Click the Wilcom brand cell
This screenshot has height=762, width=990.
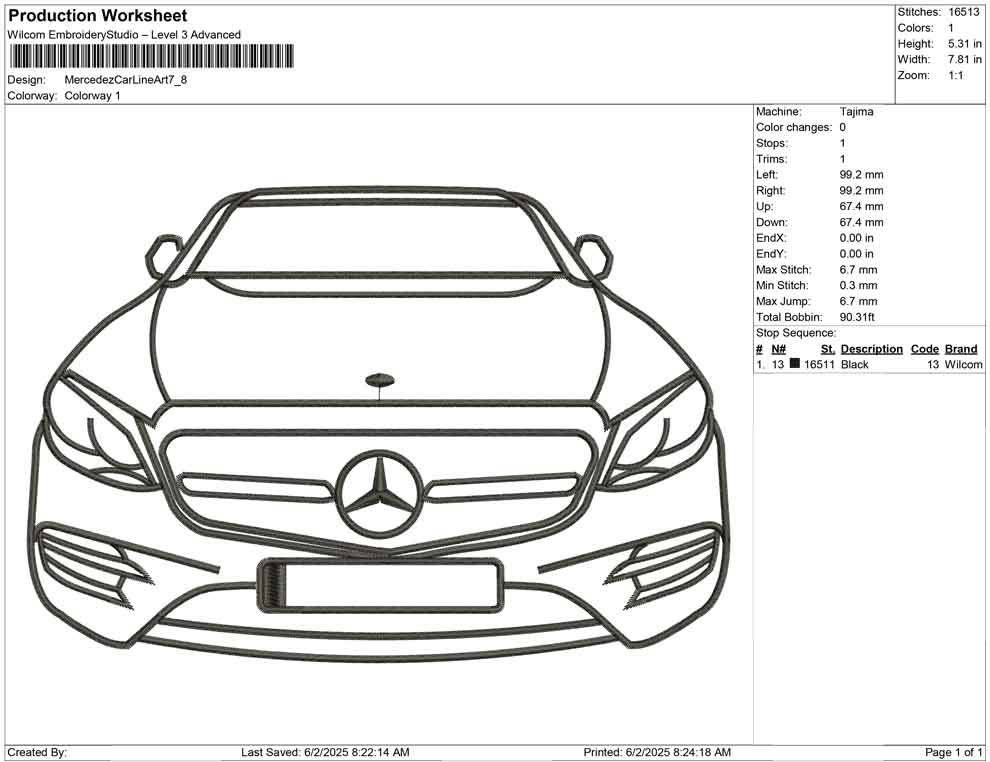pyautogui.click(x=963, y=364)
